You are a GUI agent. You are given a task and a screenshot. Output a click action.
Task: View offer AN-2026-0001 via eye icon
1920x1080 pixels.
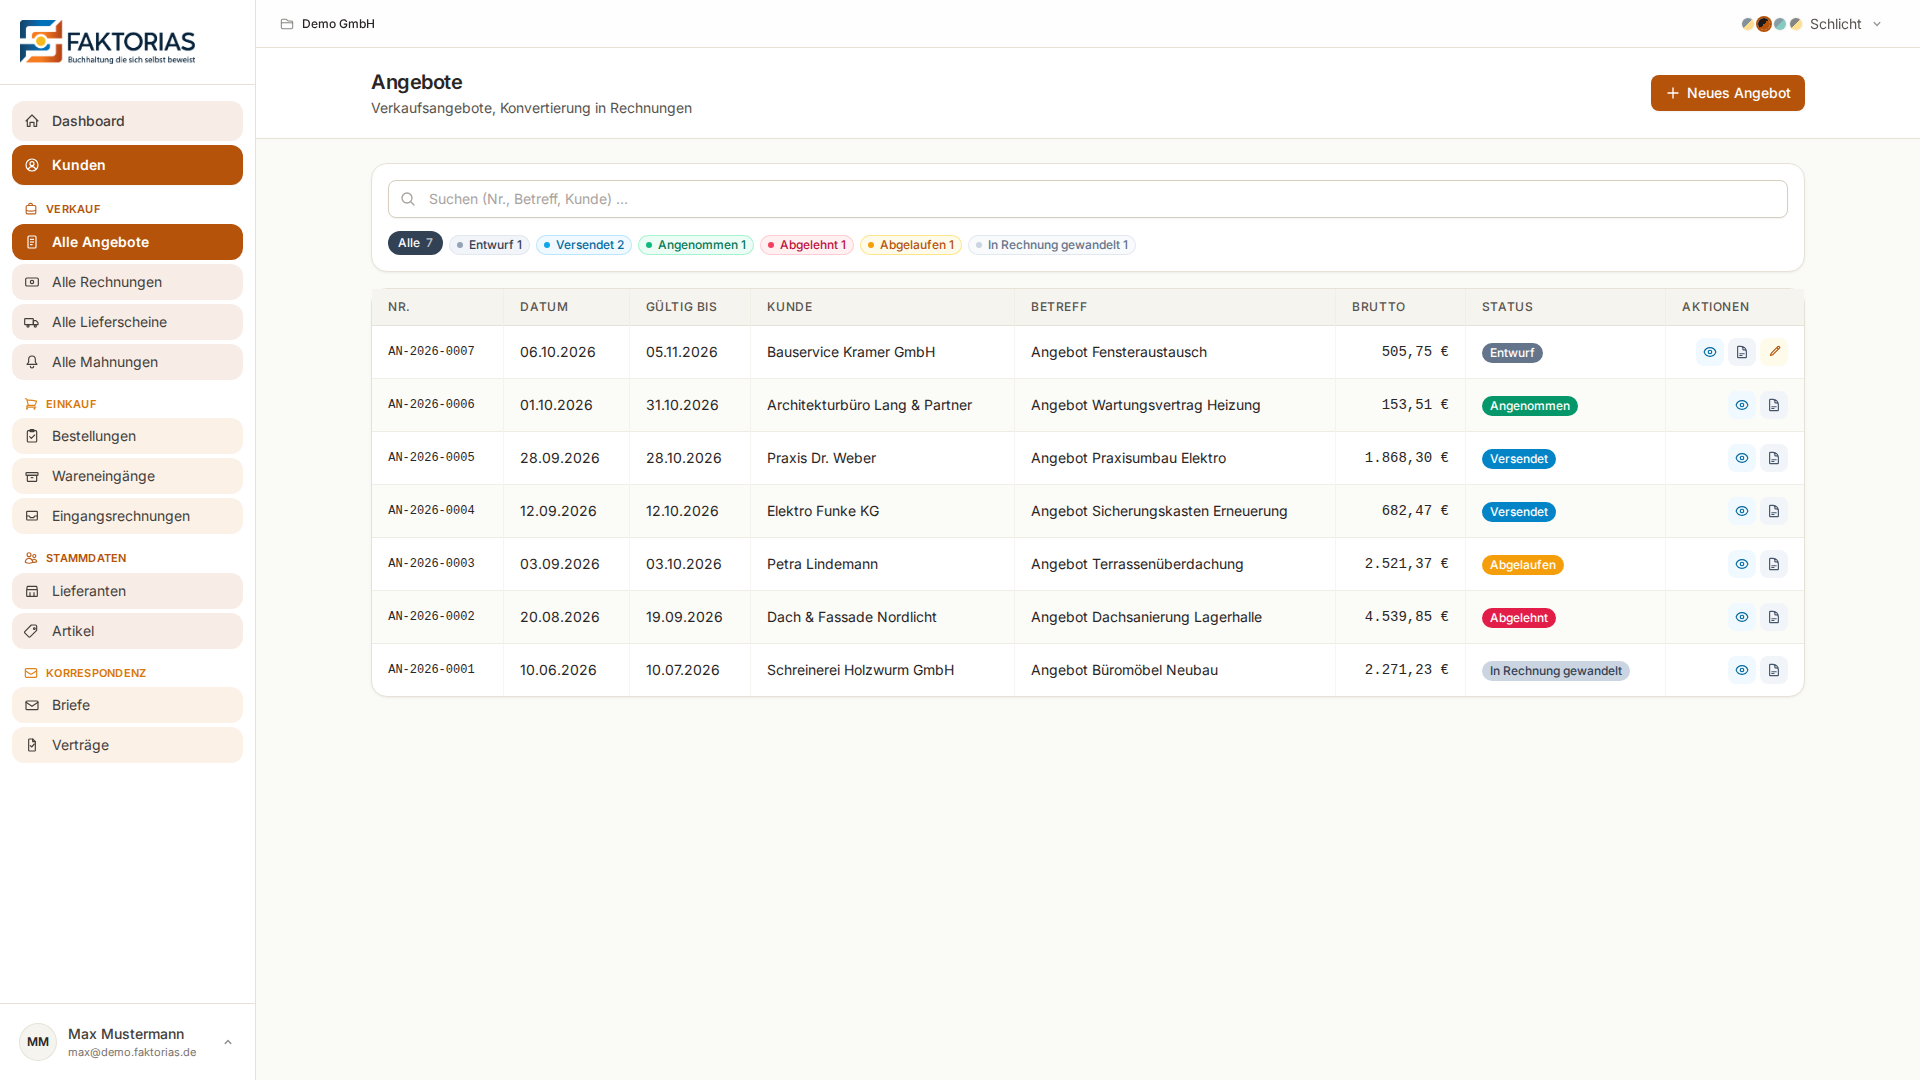tap(1742, 670)
